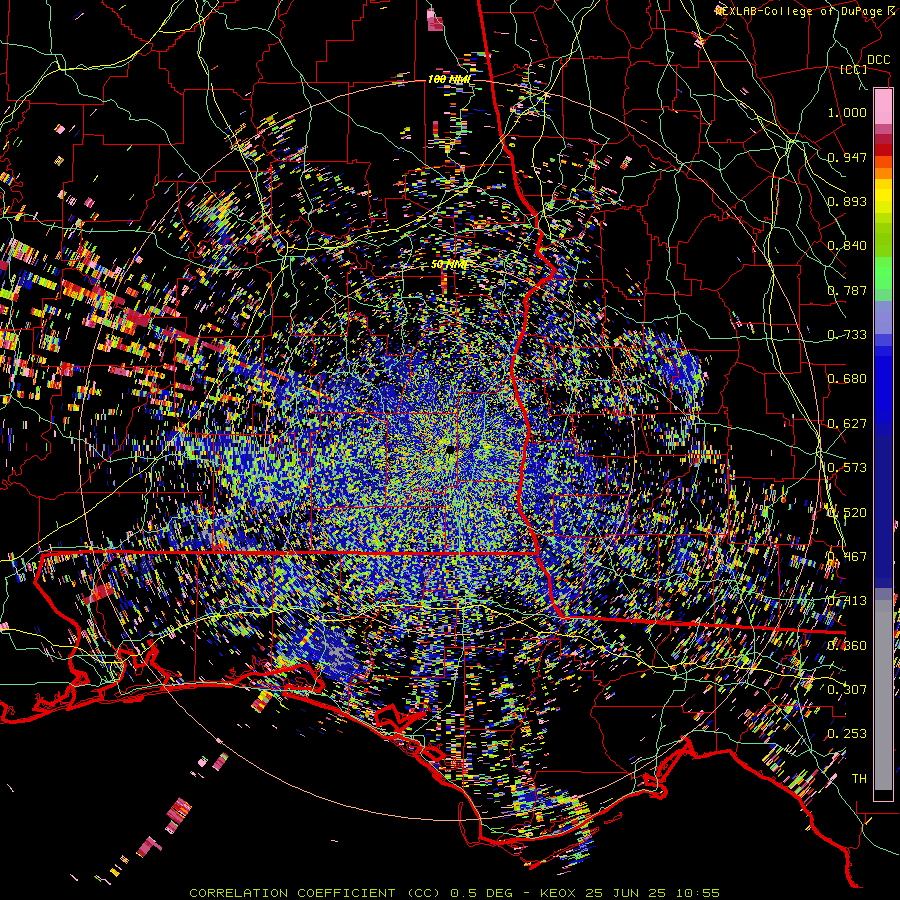Click the 0.893 color scale value
This screenshot has width=900, height=900.
(x=847, y=201)
